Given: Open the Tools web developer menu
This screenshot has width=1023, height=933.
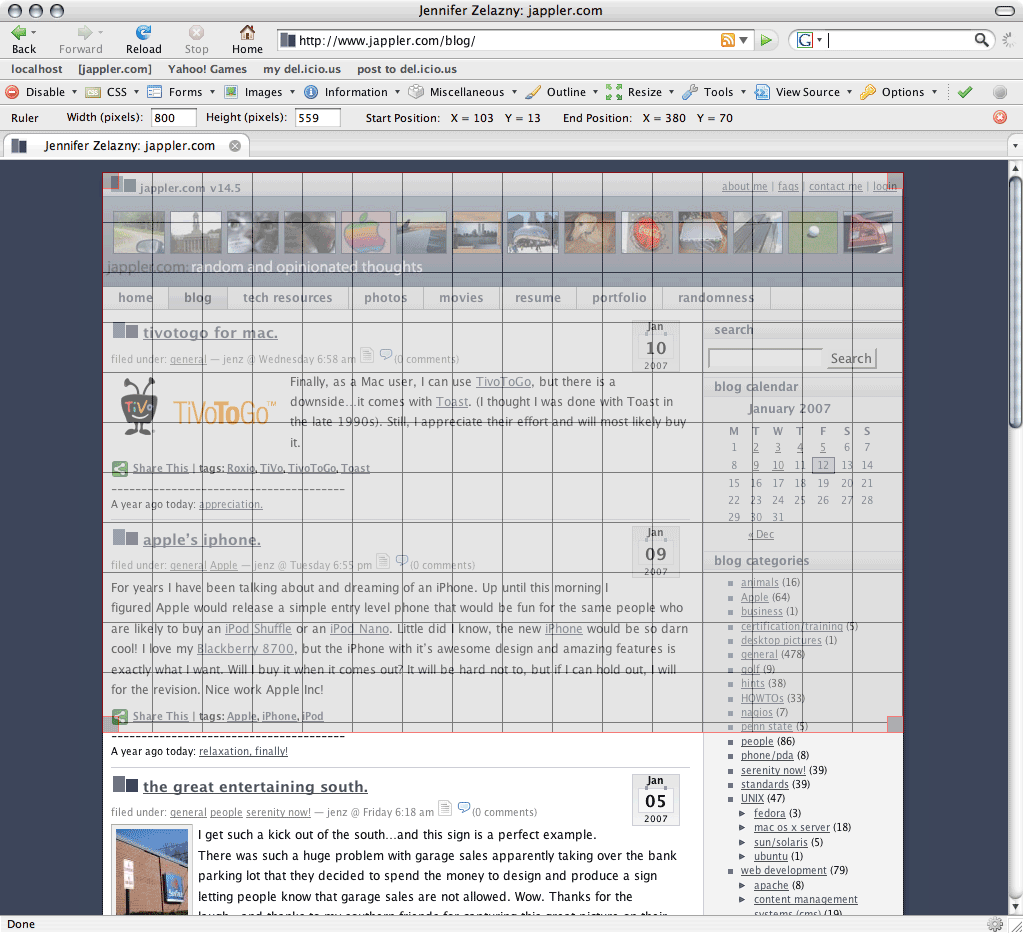Looking at the screenshot, I should (x=714, y=92).
